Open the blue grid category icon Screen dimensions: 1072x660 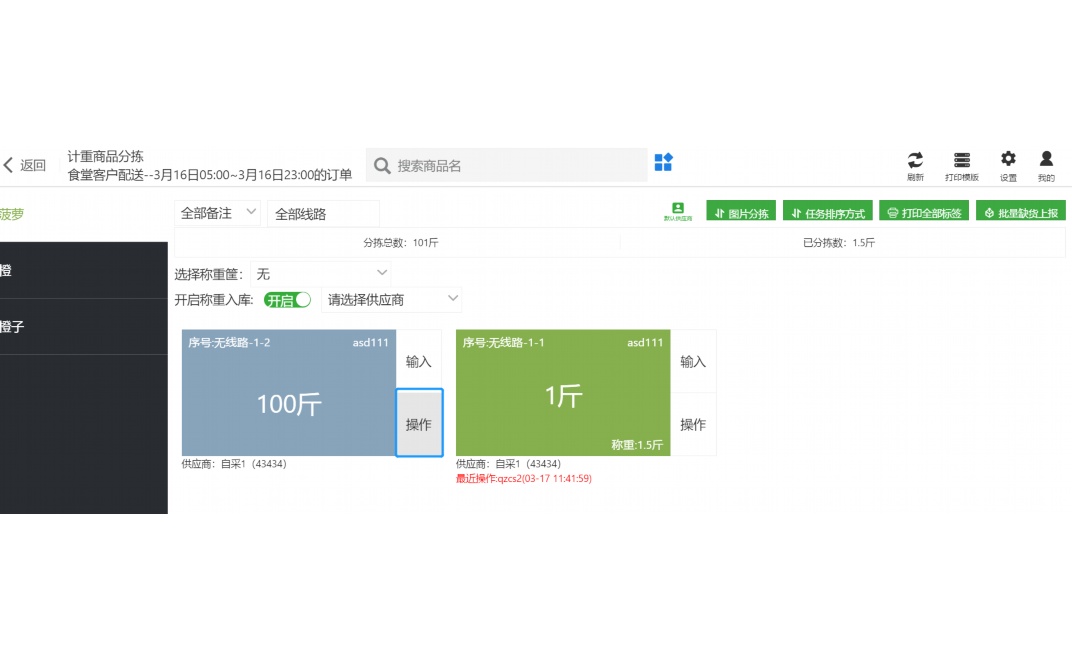(663, 162)
